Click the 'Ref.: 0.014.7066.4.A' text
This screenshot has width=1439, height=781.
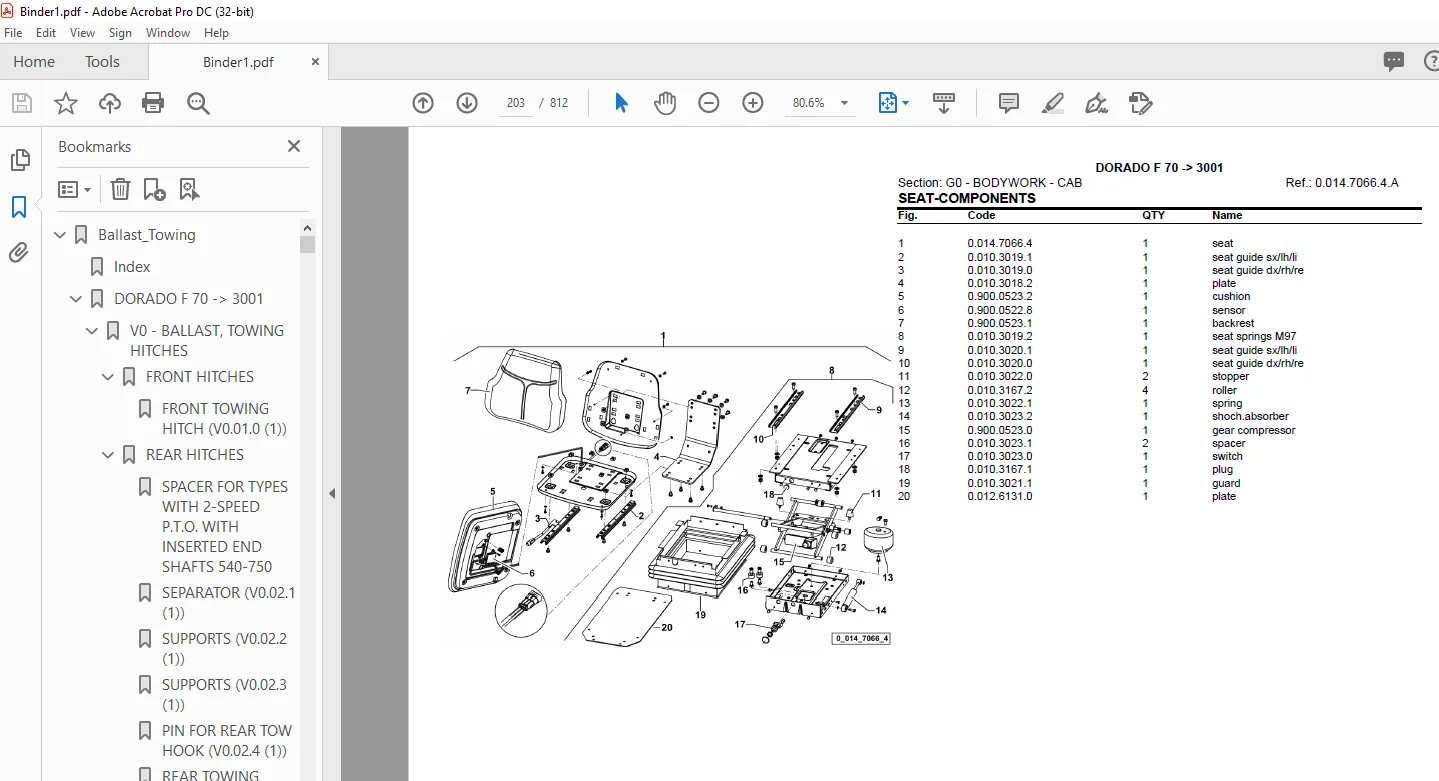[x=1342, y=183]
